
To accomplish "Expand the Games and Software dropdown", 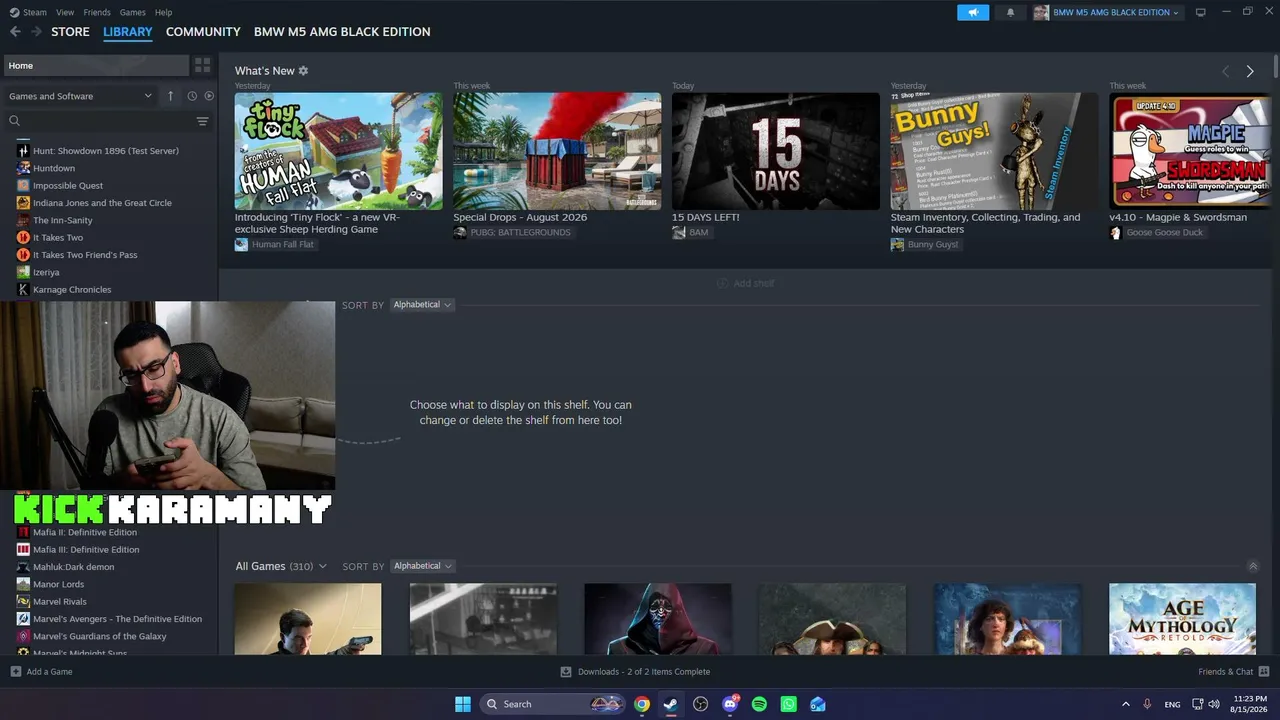I will tap(80, 96).
